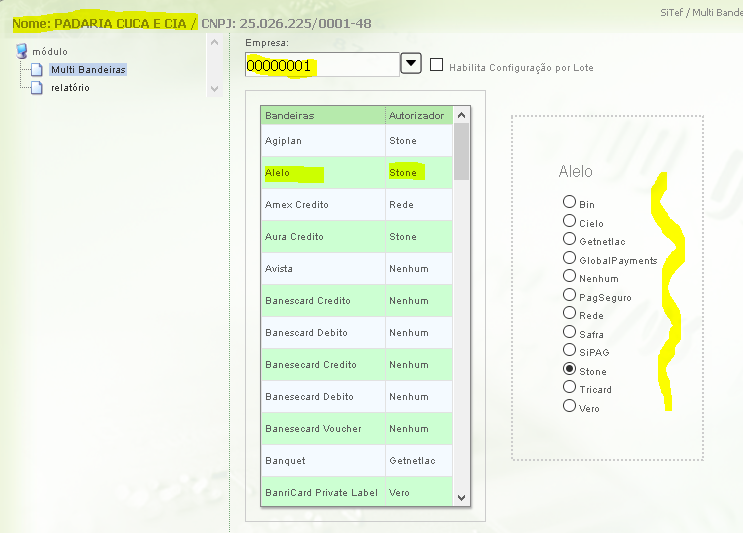The image size is (743, 533).
Task: Select the SiPAG radio option
Action: point(569,350)
